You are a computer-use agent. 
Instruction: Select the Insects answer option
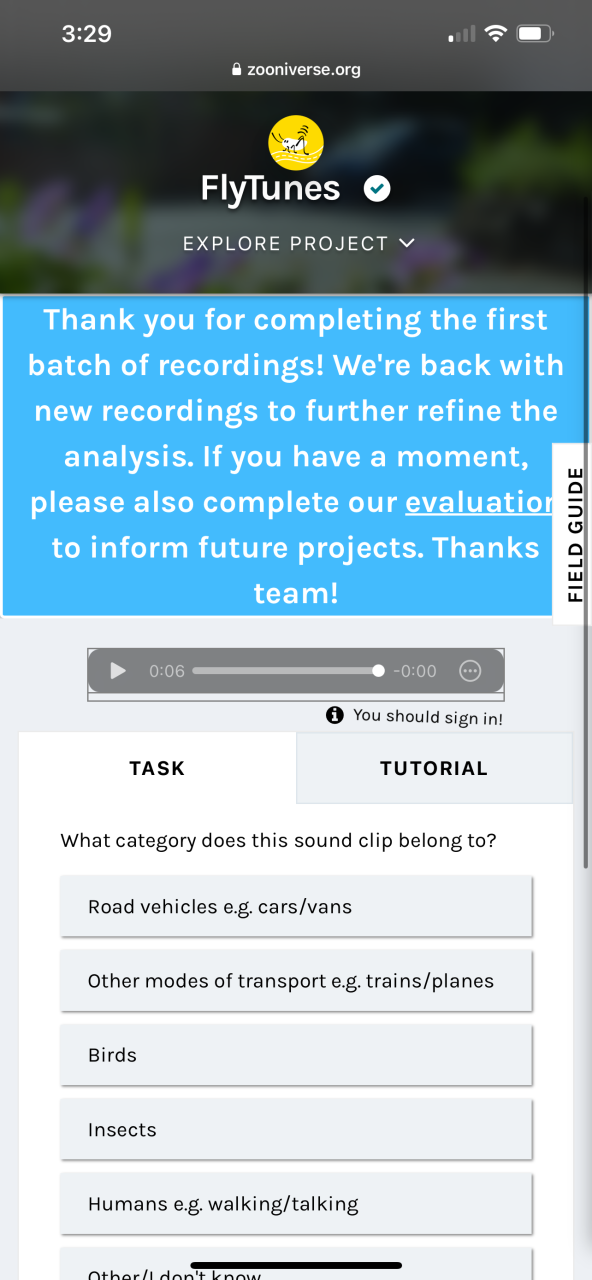point(296,1130)
